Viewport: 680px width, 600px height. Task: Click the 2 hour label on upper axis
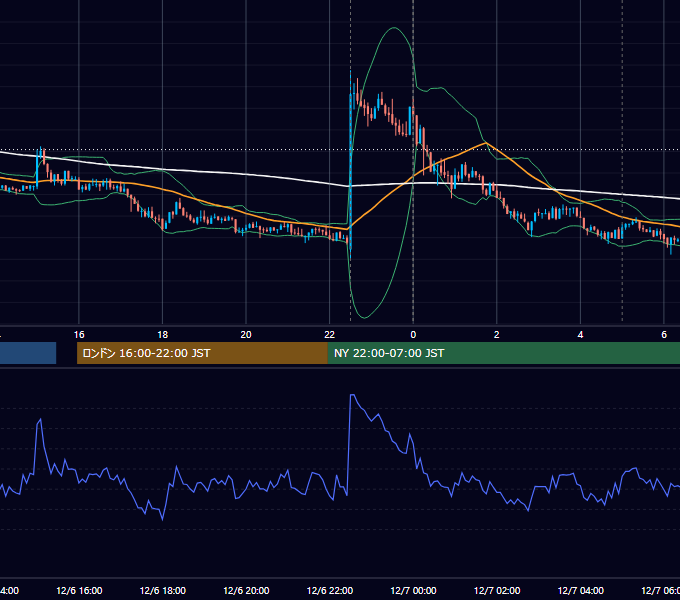497,335
